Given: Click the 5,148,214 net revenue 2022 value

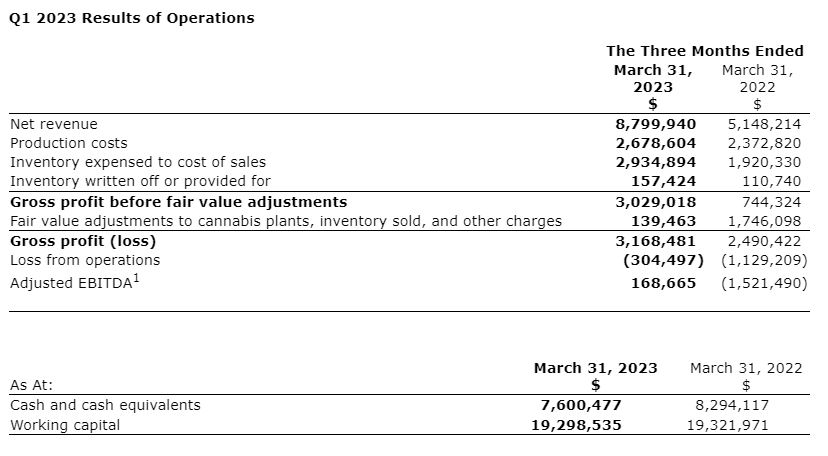Looking at the screenshot, I should [764, 125].
